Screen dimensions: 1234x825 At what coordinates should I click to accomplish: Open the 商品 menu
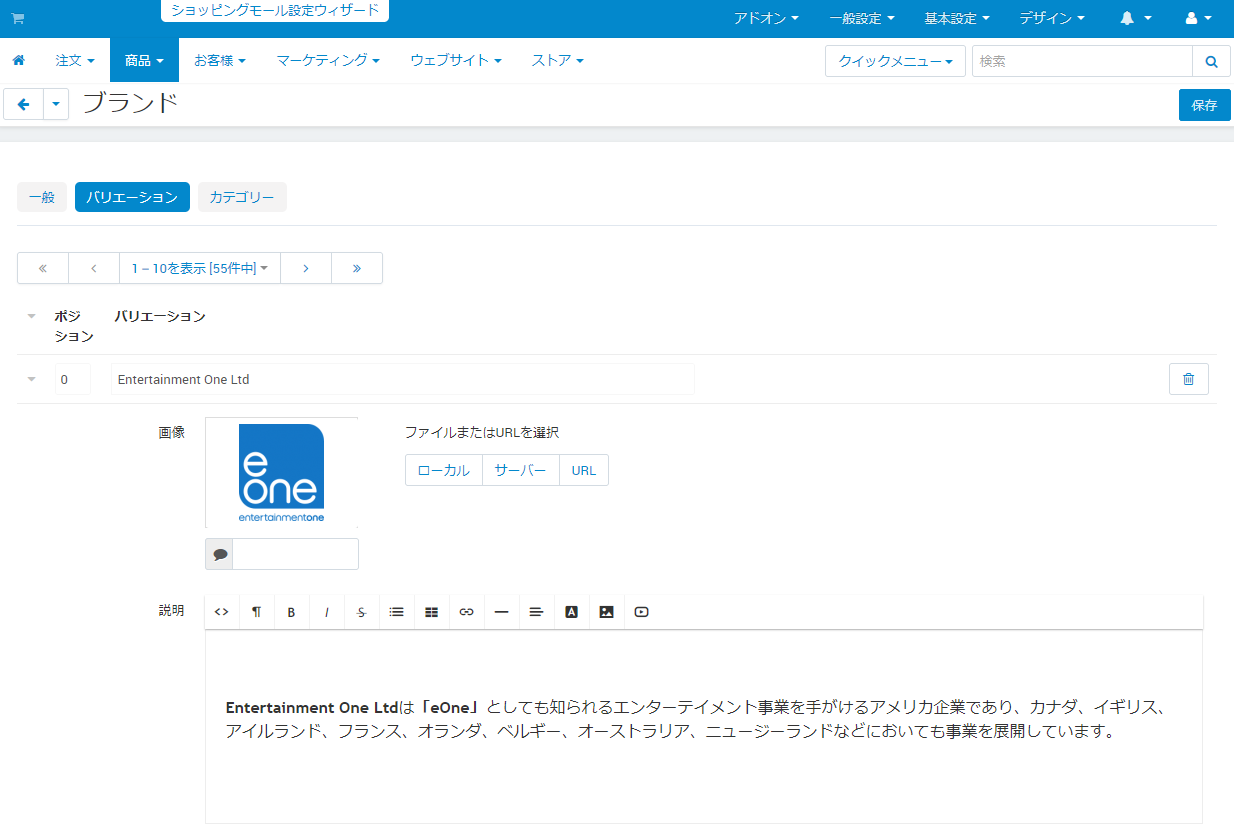(144, 60)
